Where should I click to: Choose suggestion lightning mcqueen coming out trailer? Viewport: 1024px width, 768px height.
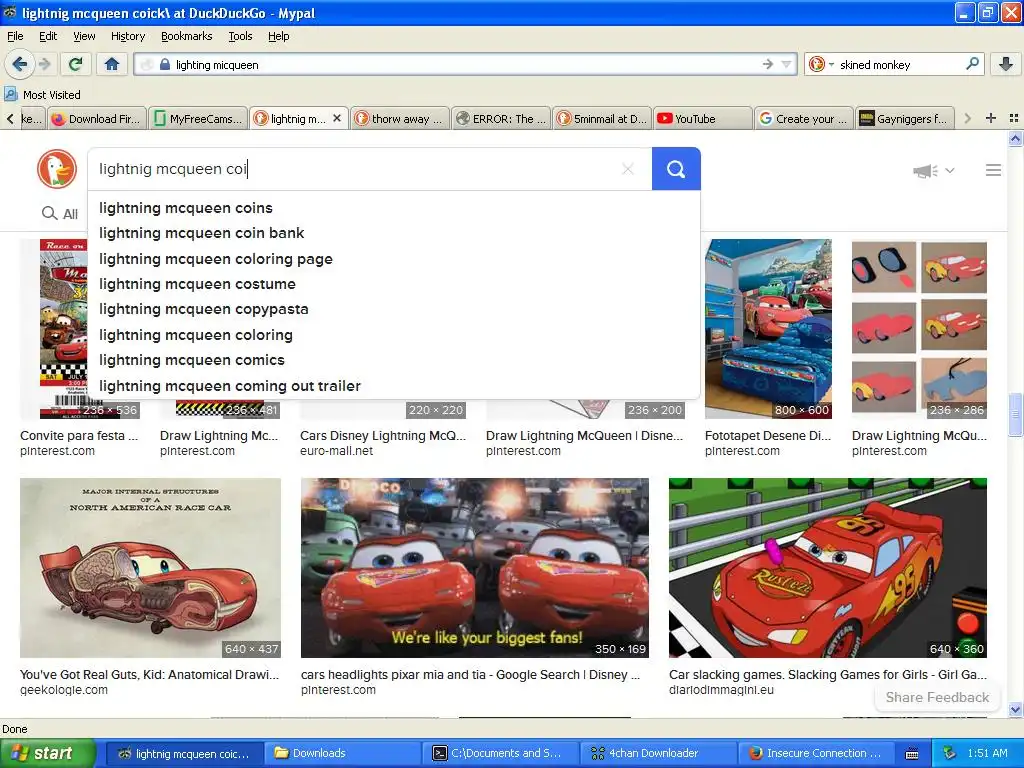click(394, 385)
